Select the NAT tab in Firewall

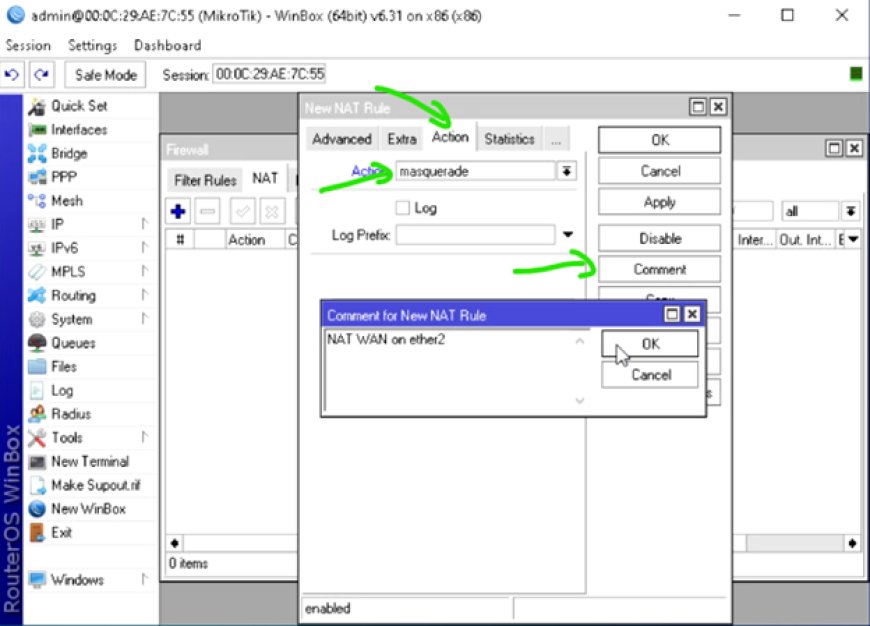pyautogui.click(x=265, y=178)
